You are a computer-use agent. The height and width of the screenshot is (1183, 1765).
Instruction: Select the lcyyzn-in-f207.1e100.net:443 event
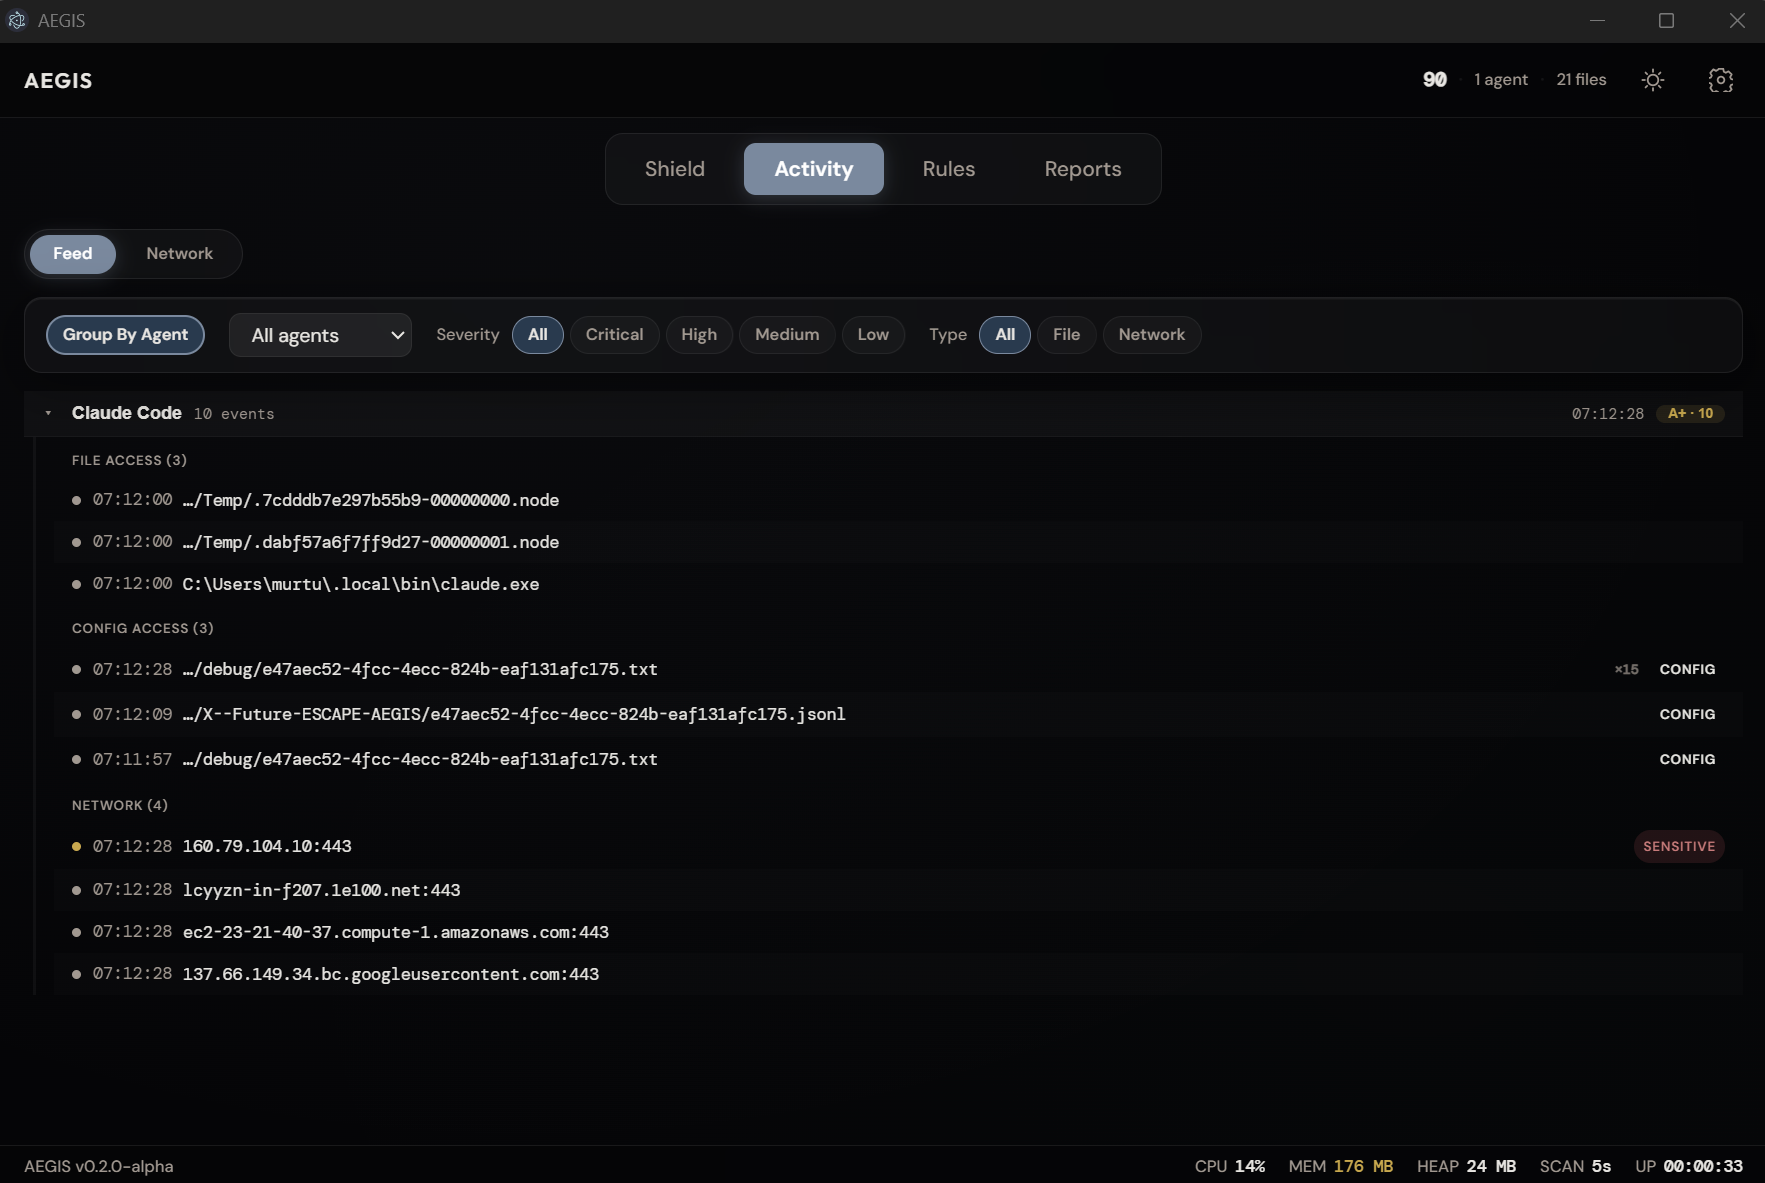click(x=898, y=890)
